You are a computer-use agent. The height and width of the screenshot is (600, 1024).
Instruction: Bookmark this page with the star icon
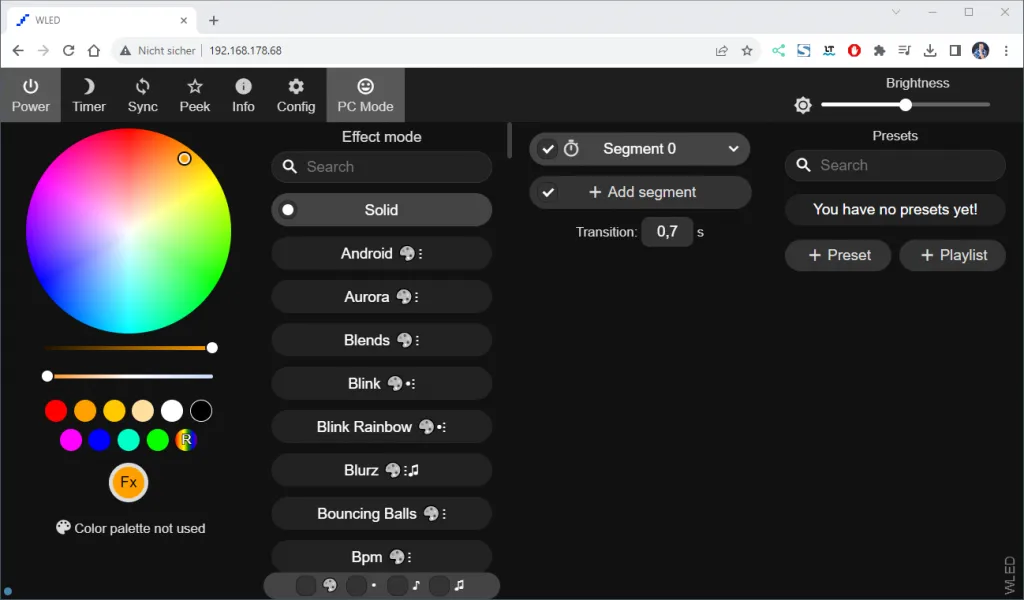(x=746, y=50)
